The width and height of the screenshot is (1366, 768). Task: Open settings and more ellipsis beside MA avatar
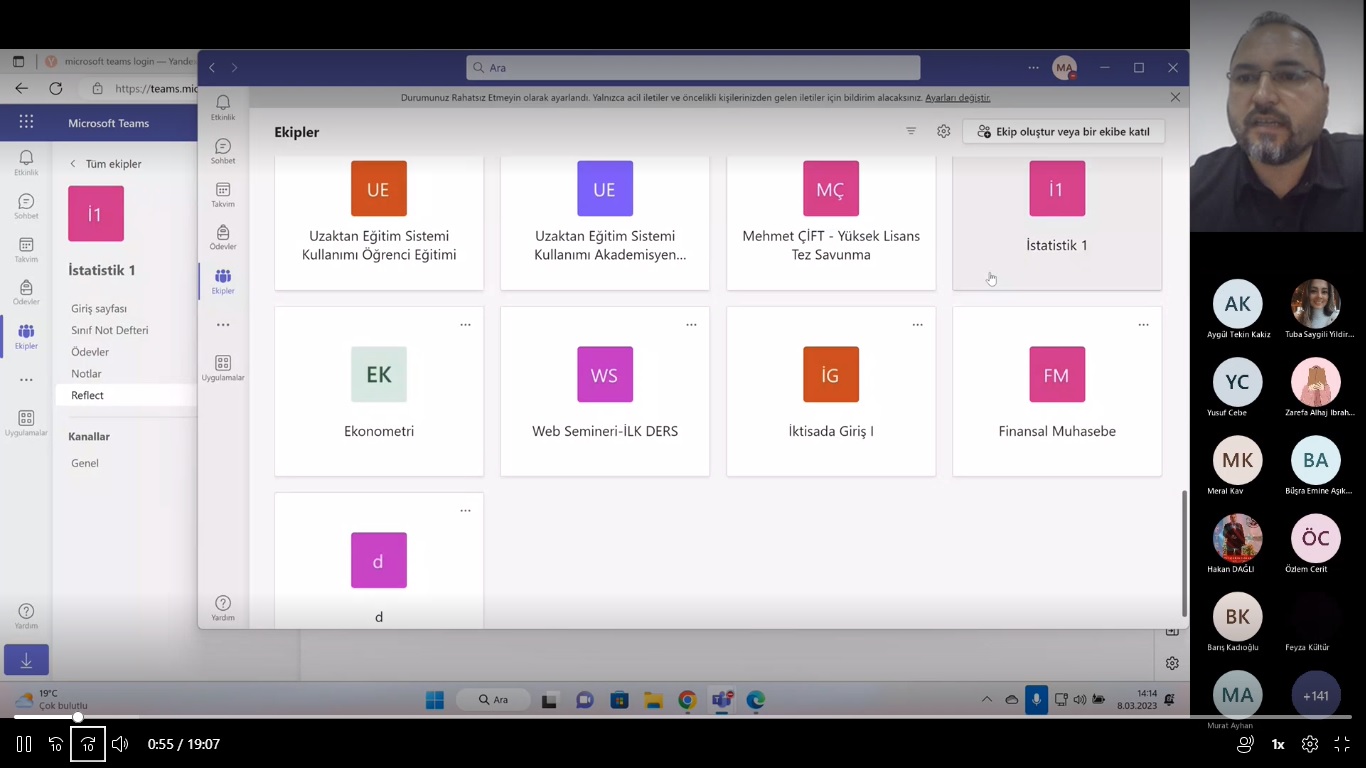[x=1033, y=68]
